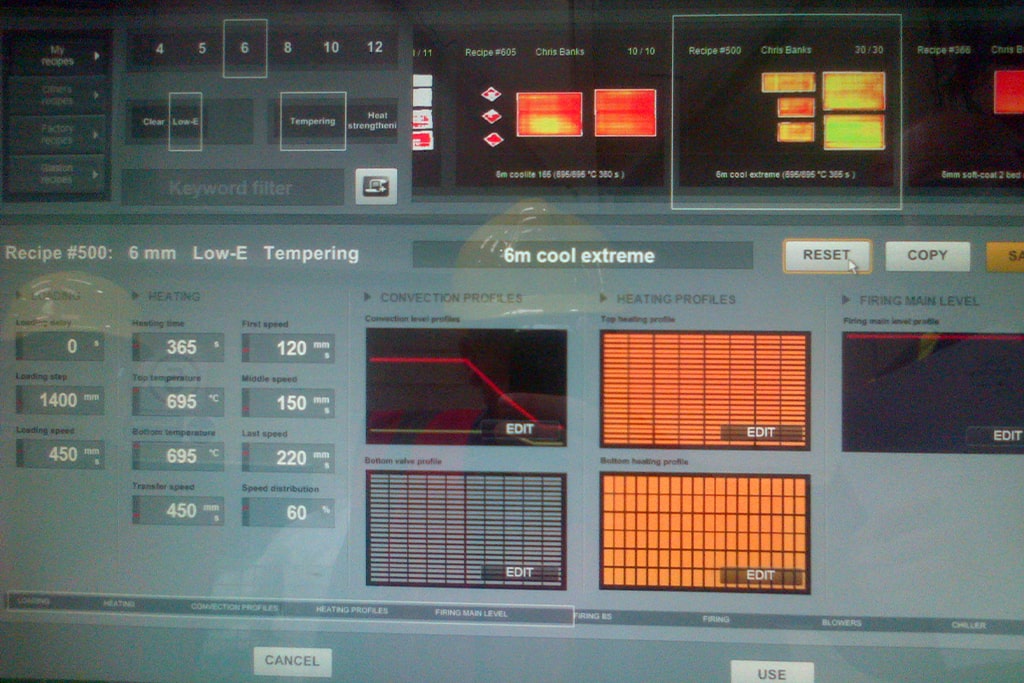
Task: Toggle the Clear glass type option
Action: pos(153,122)
